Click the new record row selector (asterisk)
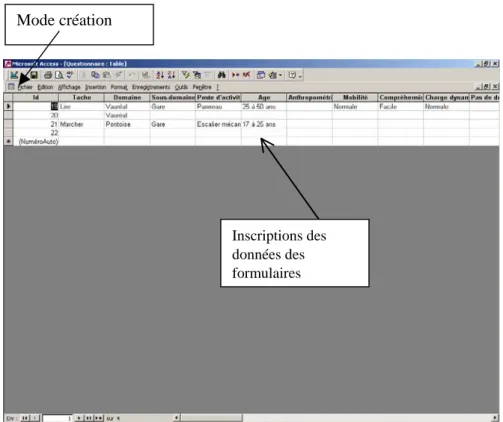This screenshot has width=503, height=422. tap(8, 141)
